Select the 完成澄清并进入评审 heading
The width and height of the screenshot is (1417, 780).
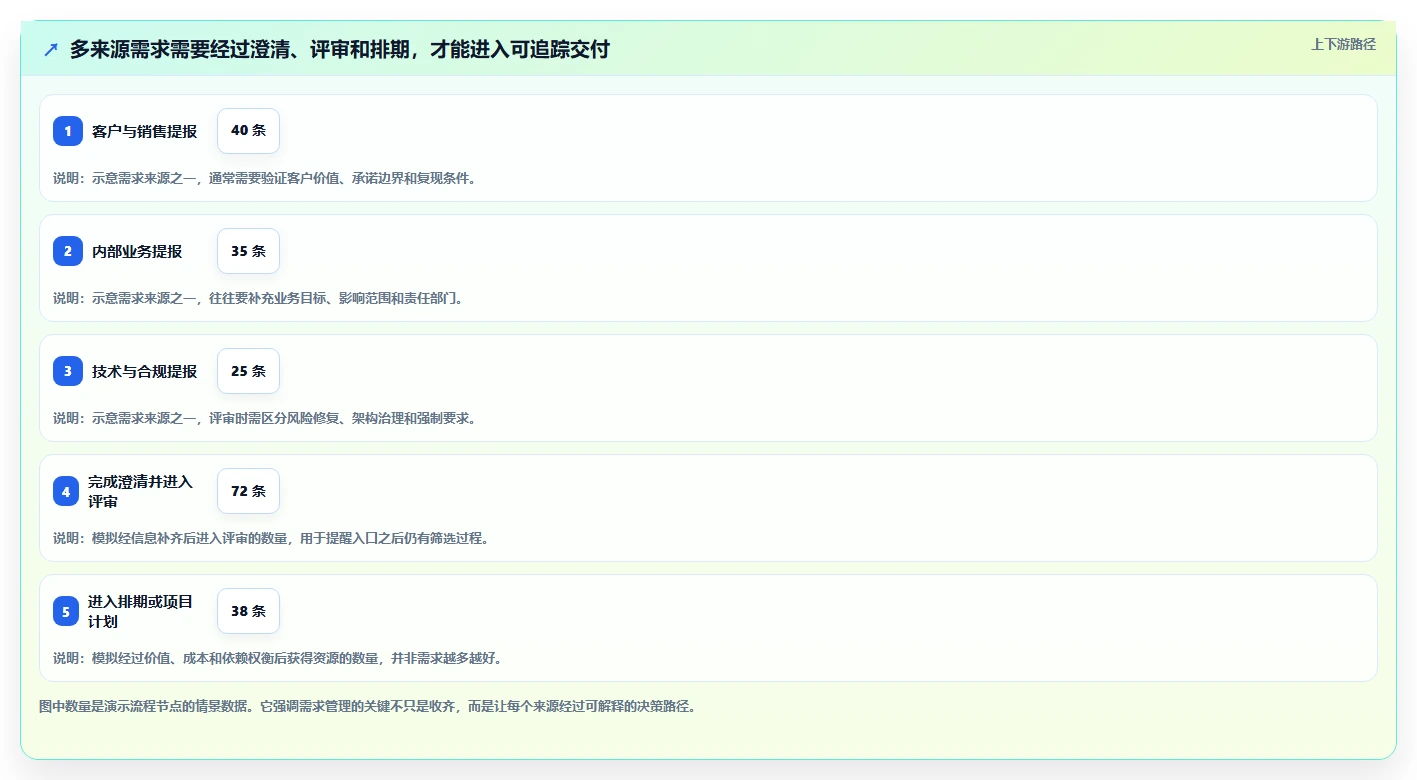[x=140, y=491]
